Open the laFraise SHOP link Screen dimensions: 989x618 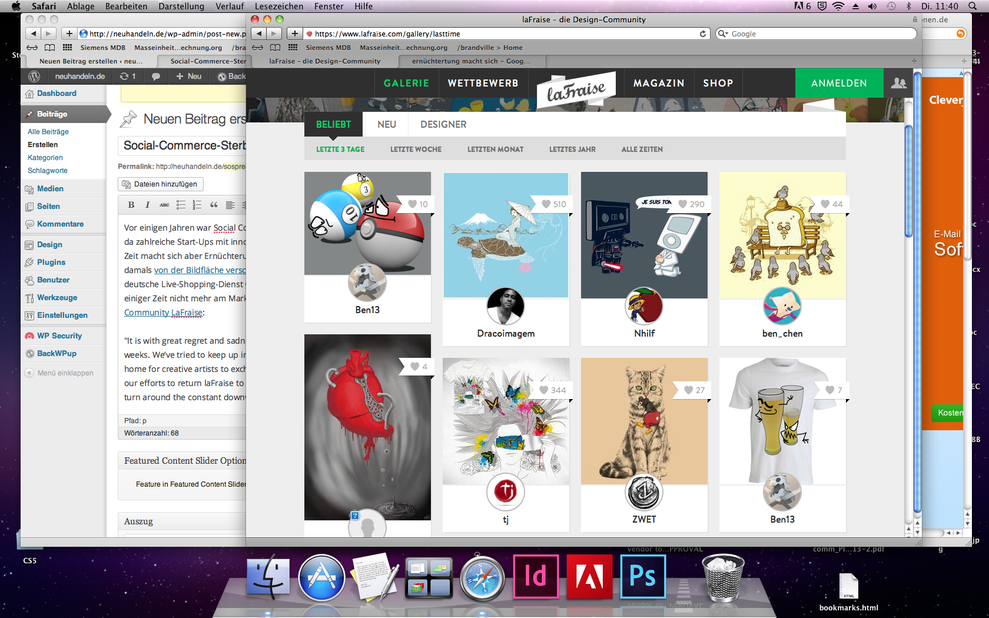tap(718, 83)
